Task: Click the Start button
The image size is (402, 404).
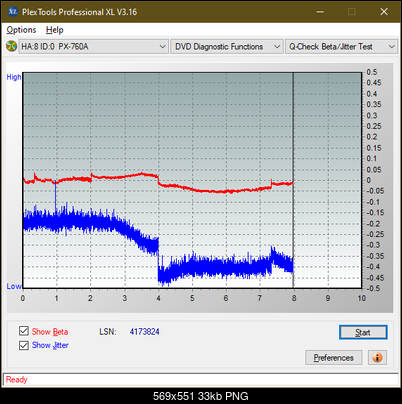Action: (363, 332)
